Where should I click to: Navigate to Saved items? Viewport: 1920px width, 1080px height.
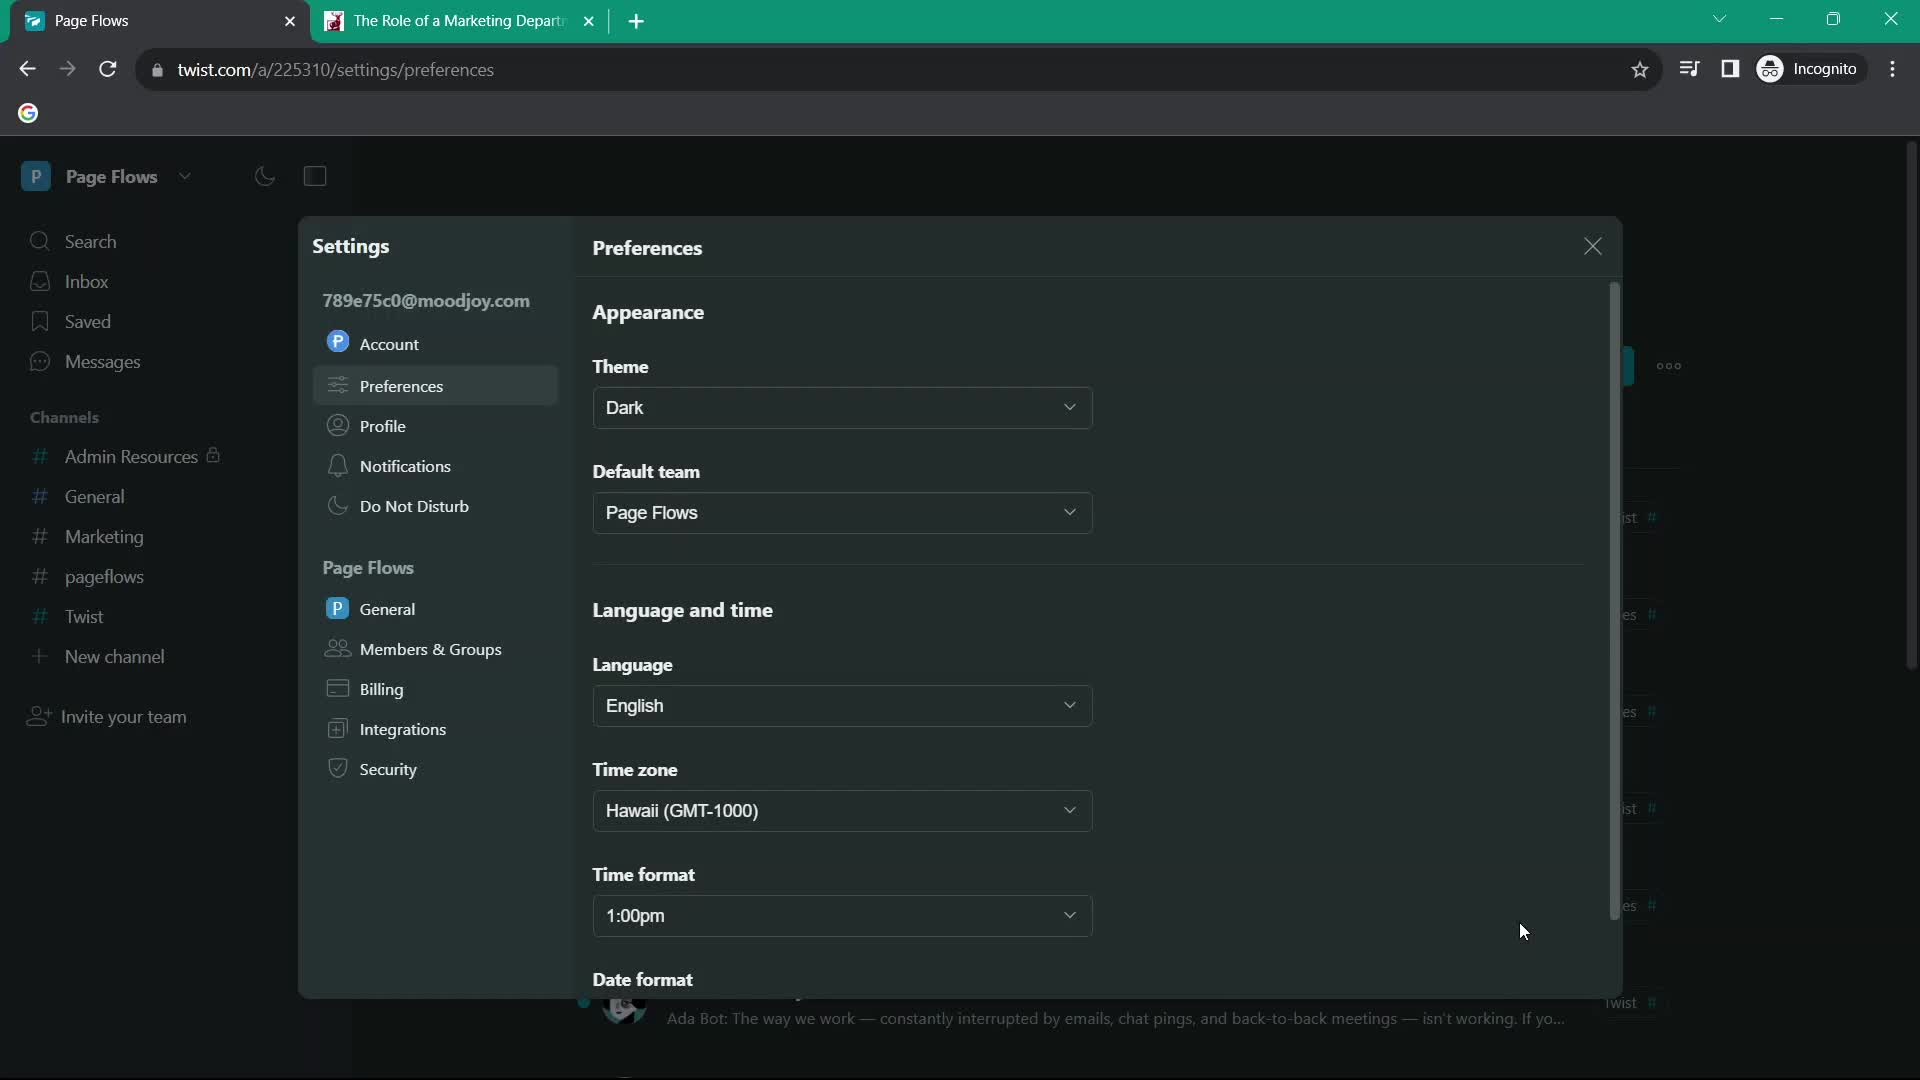[87, 322]
